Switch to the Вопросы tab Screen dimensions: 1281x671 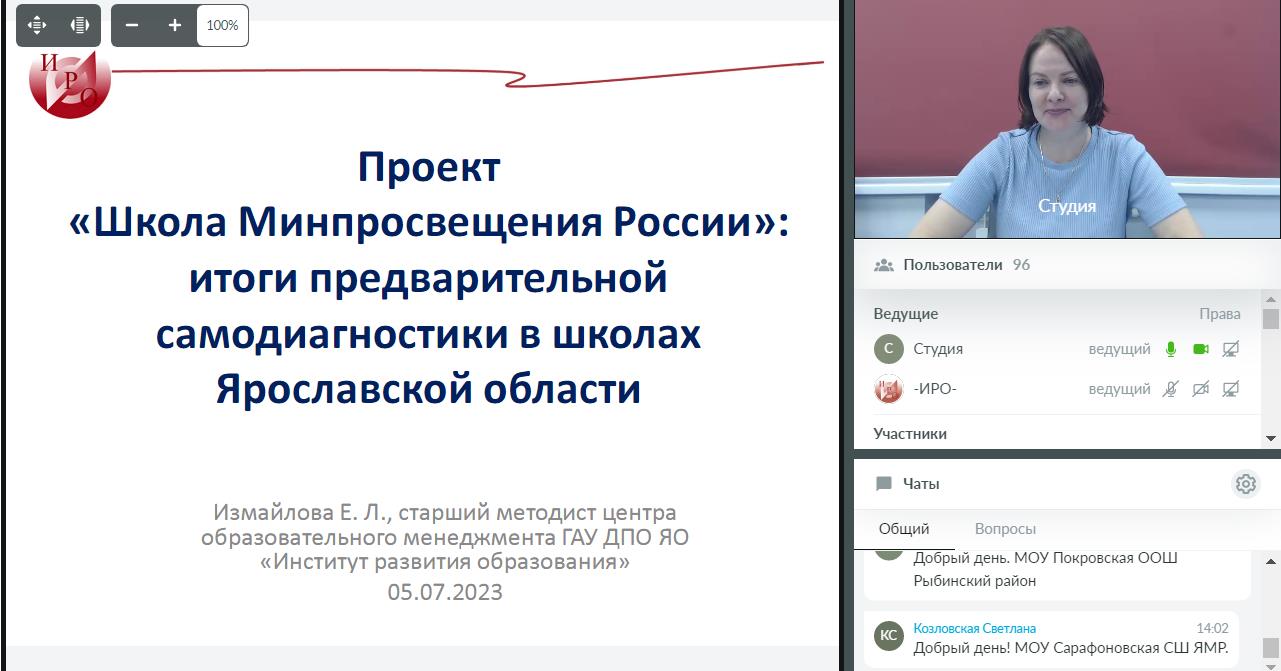point(1005,529)
